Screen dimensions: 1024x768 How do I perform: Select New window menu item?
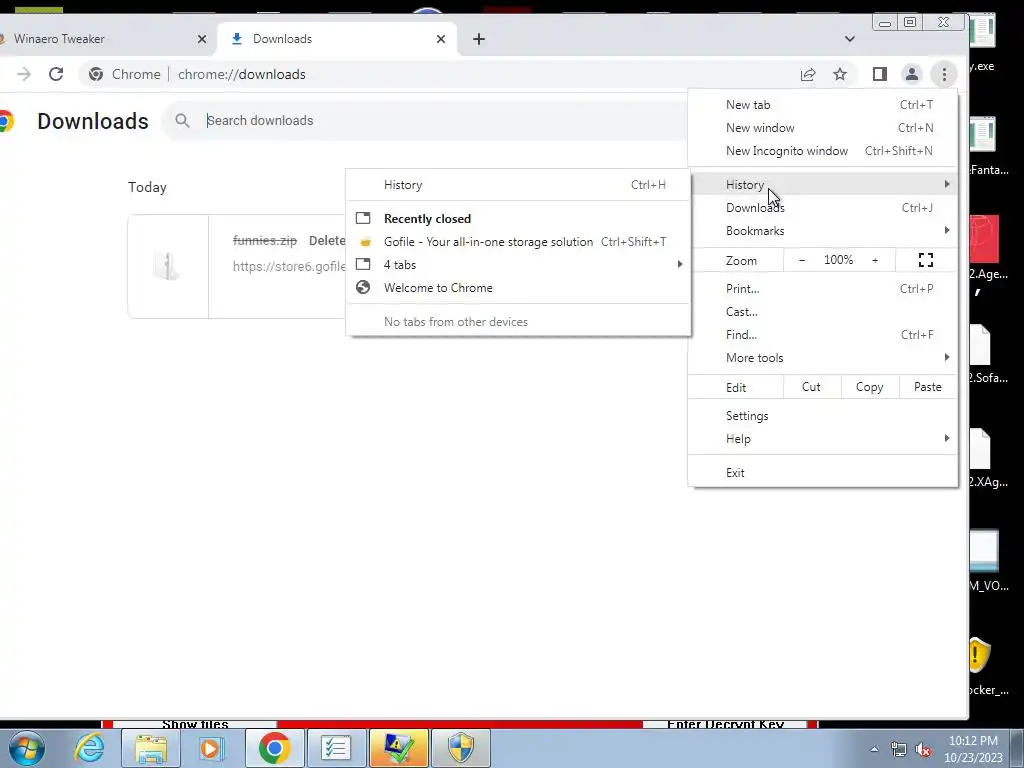point(823,128)
